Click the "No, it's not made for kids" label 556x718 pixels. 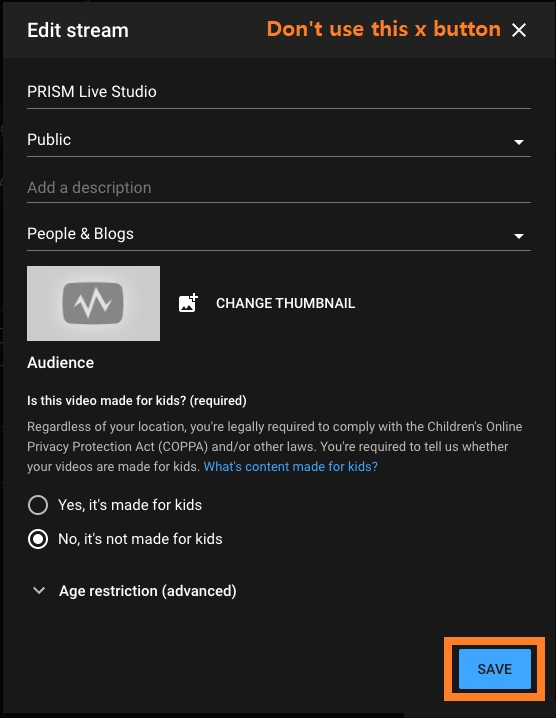click(x=140, y=539)
